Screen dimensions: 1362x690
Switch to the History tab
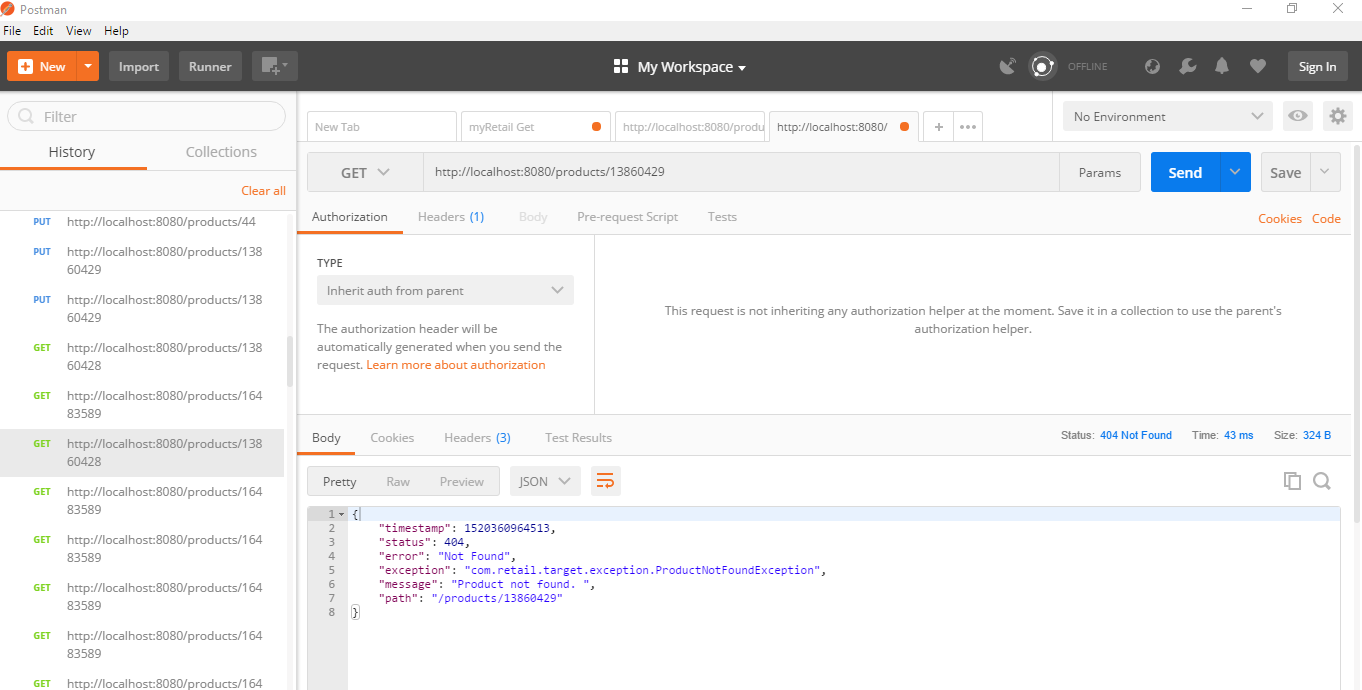(72, 152)
